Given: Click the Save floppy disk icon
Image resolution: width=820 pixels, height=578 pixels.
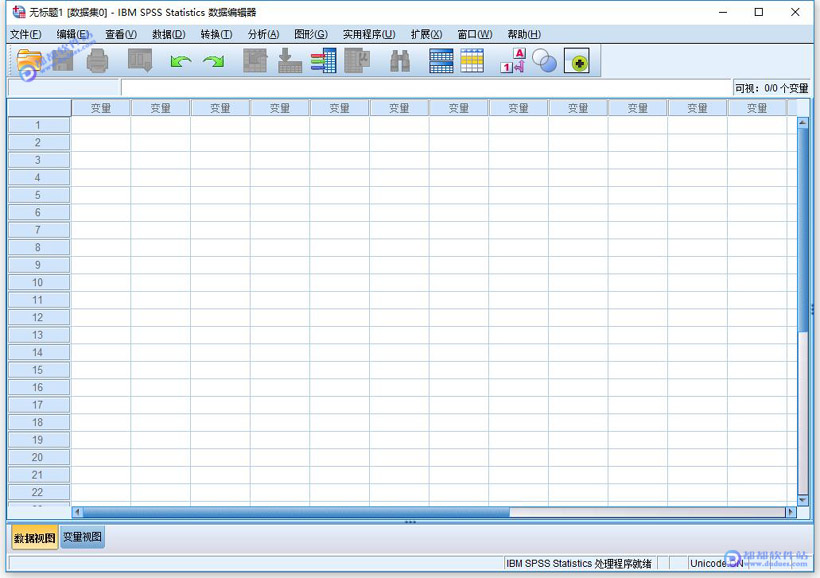Looking at the screenshot, I should point(63,61).
